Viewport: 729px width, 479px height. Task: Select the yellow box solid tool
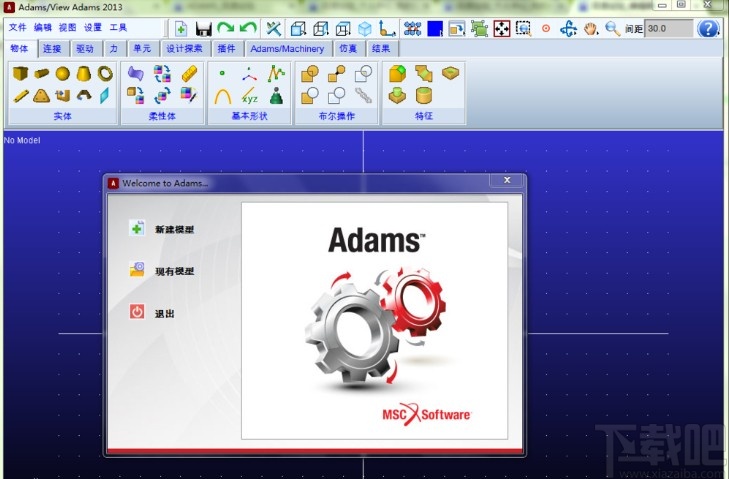pyautogui.click(x=20, y=73)
